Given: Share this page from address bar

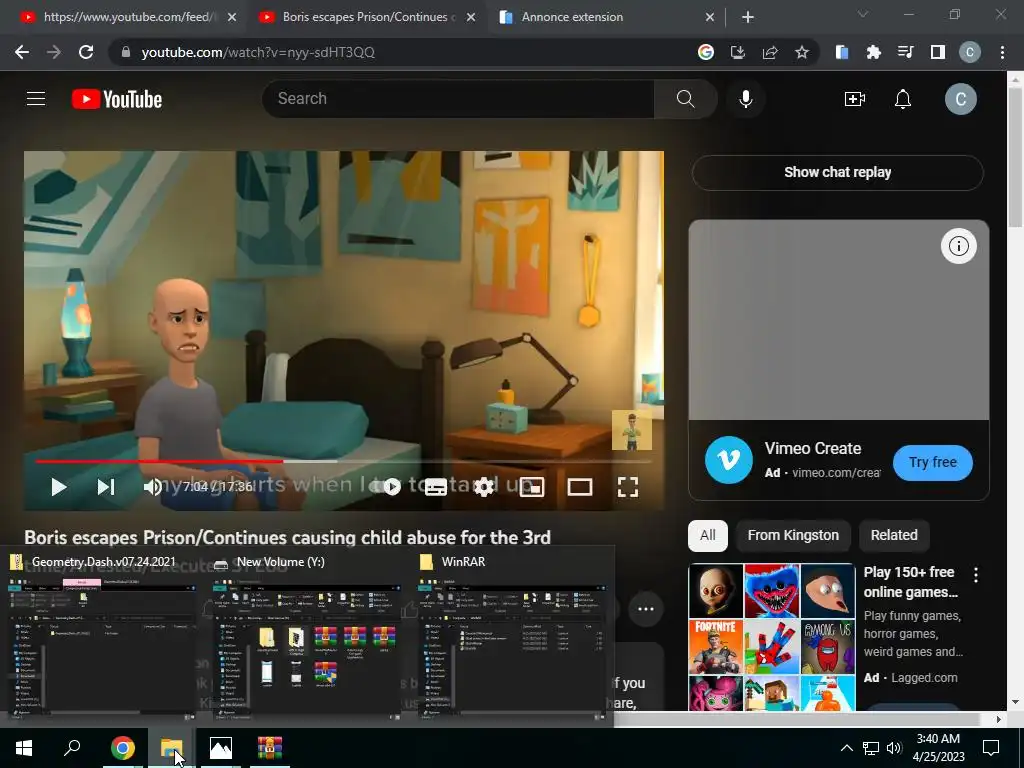Looking at the screenshot, I should [770, 52].
